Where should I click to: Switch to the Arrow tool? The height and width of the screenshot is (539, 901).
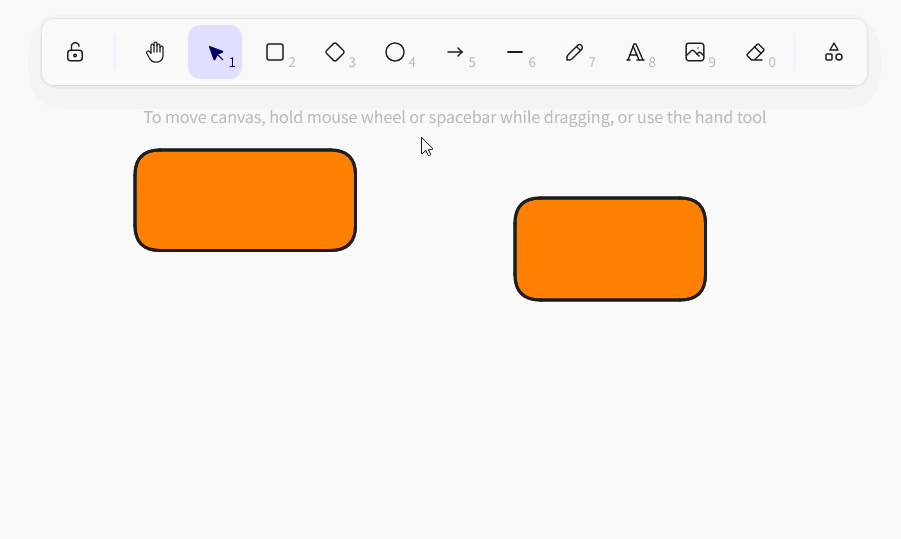pyautogui.click(x=455, y=52)
